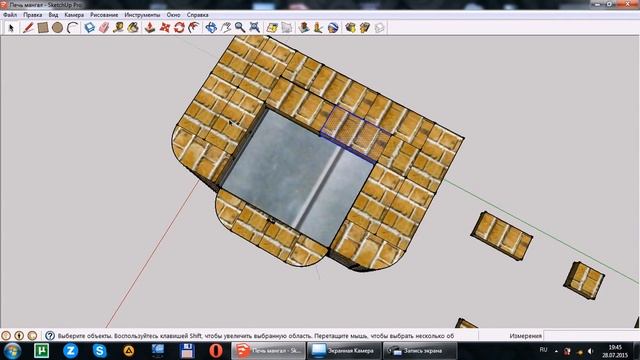Select the small loose brick block on the right

coord(584,280)
